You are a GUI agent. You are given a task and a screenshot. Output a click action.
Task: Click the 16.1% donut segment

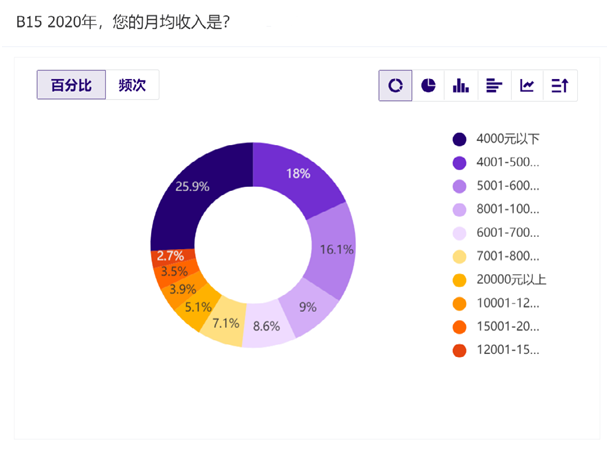[334, 250]
